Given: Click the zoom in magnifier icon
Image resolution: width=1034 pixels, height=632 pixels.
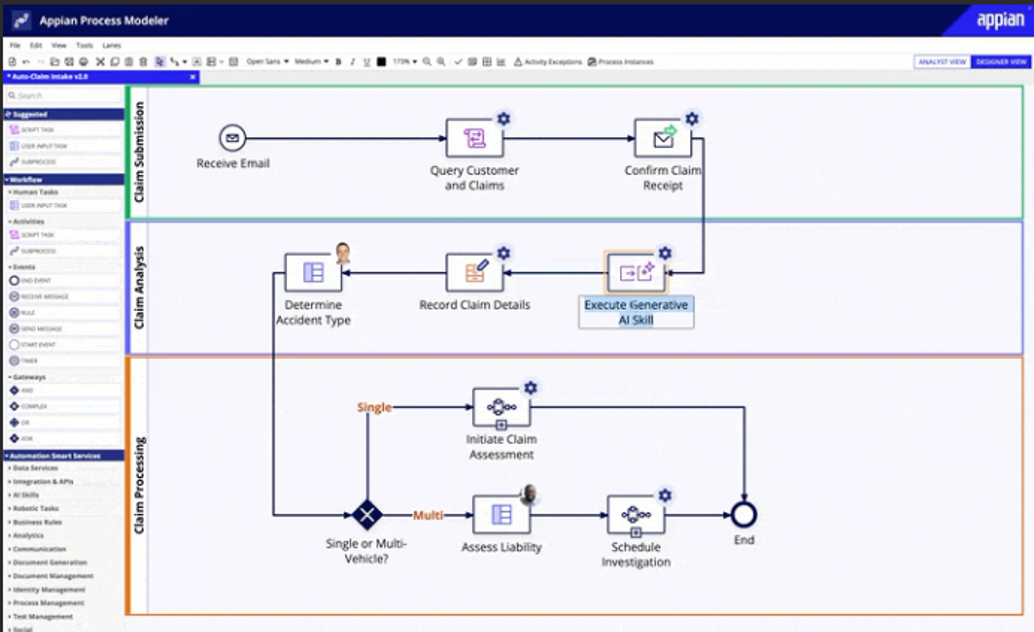Looking at the screenshot, I should pyautogui.click(x=441, y=61).
